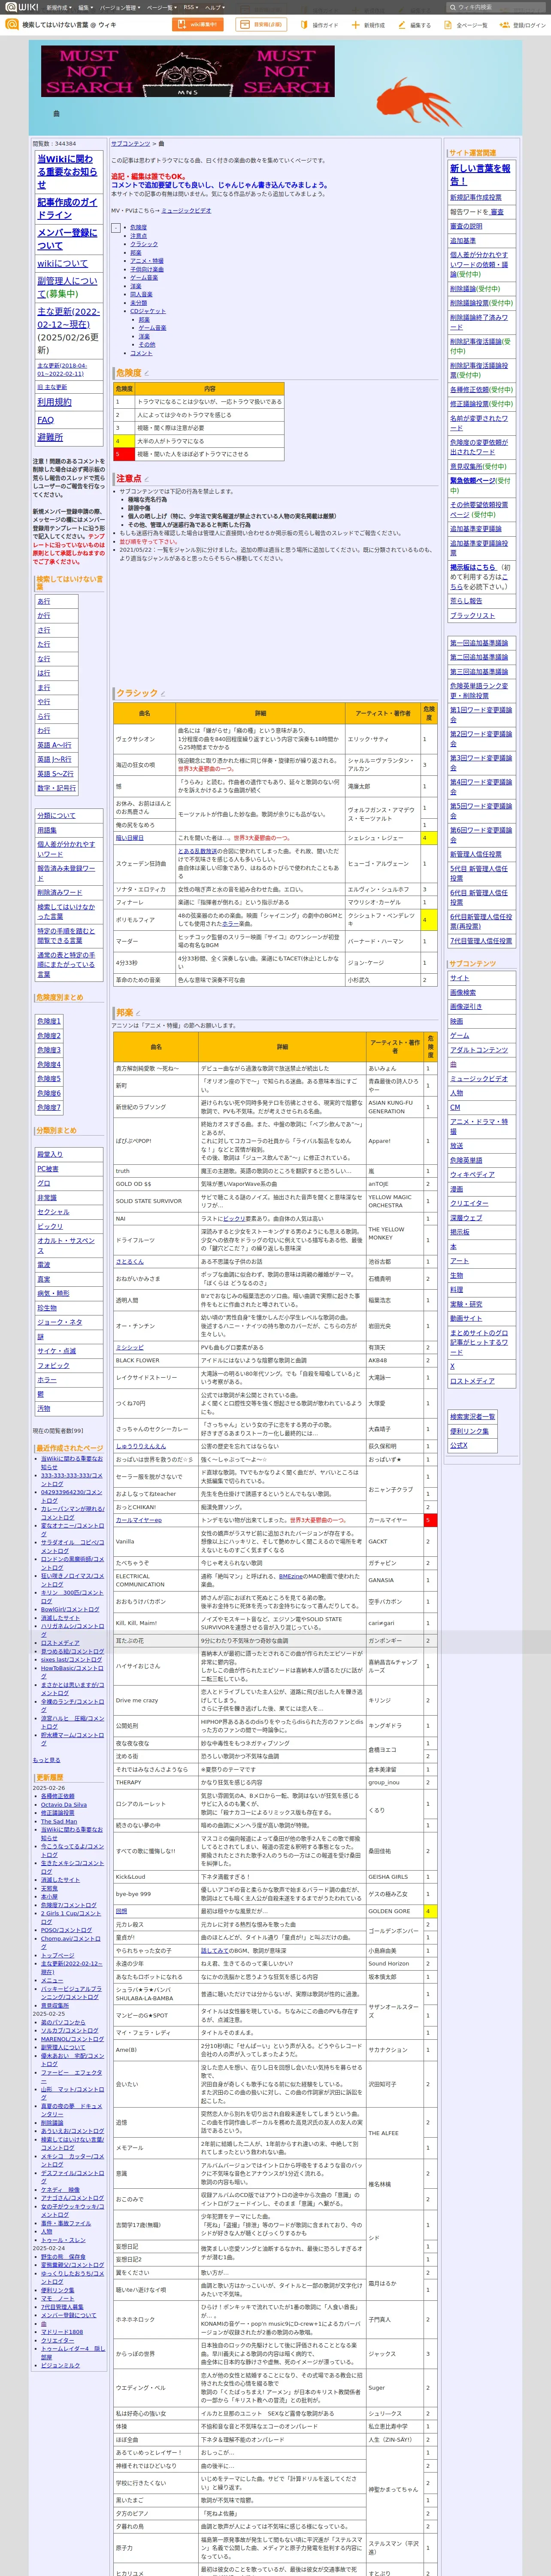Open the 便利リンク集 link in the right sidebar

pyautogui.click(x=469, y=1431)
